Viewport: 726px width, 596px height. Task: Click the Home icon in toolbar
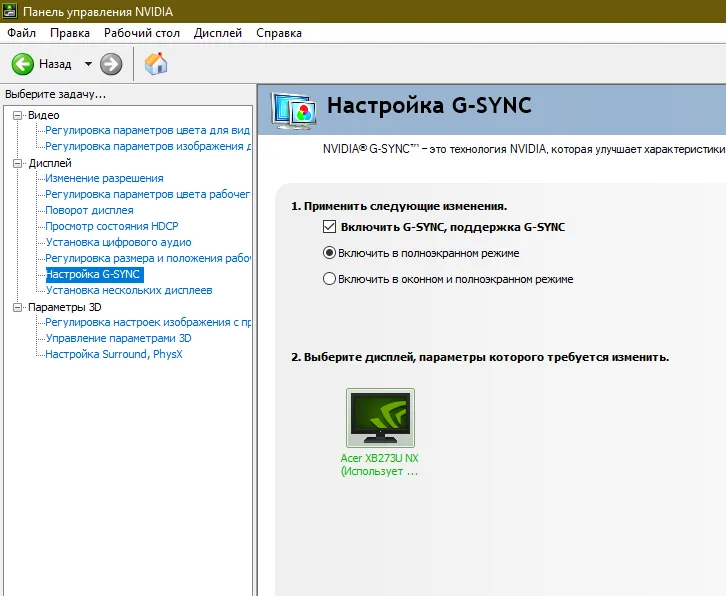click(x=156, y=64)
